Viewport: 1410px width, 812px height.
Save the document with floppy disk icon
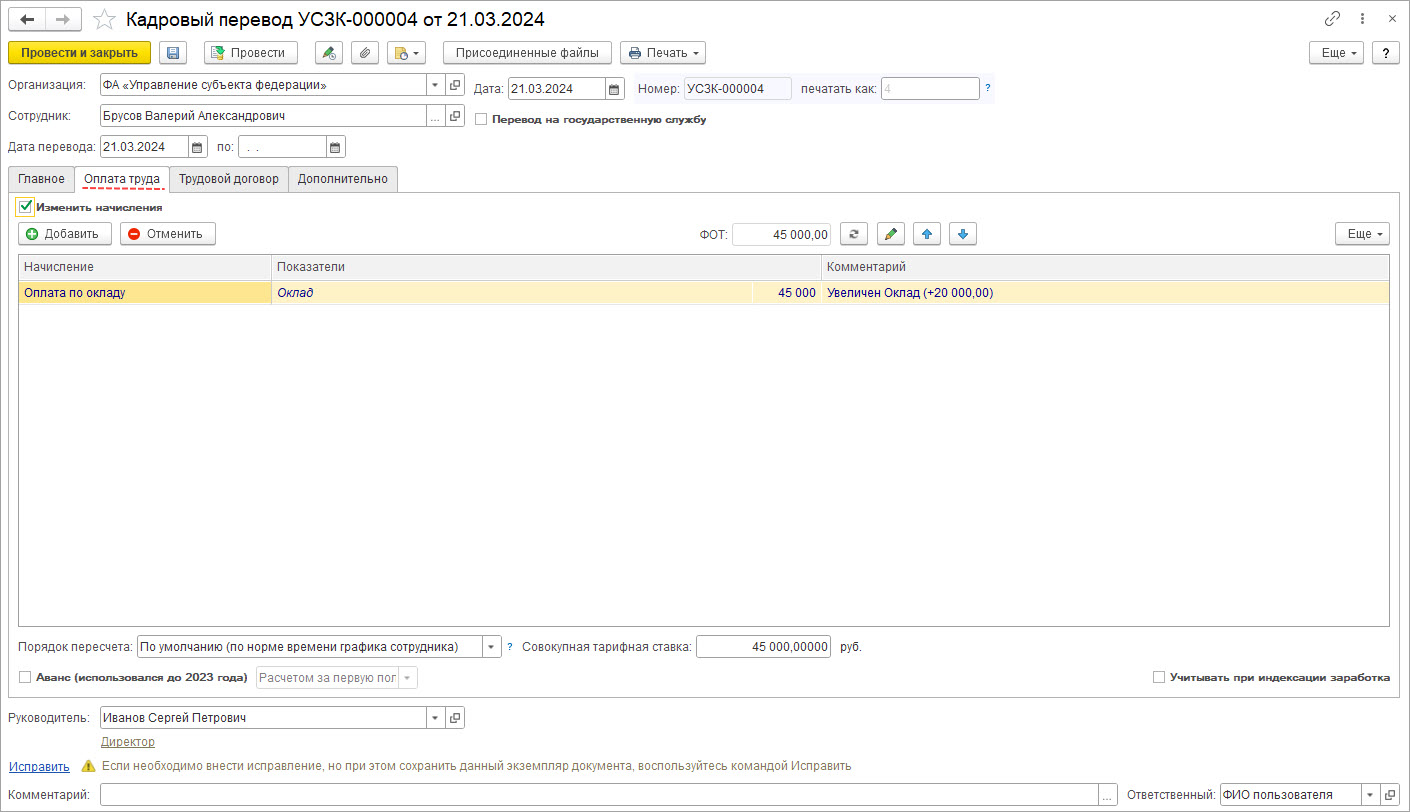tap(174, 52)
